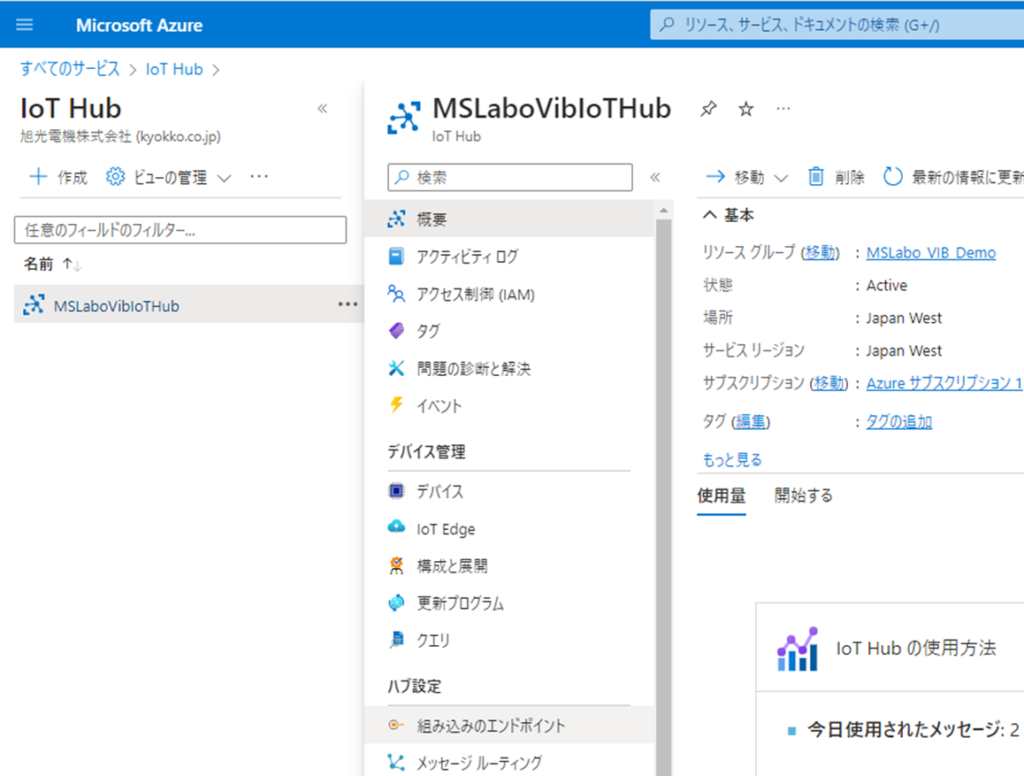This screenshot has height=776, width=1024.
Task: Click the タグの追加 link
Action: tap(899, 422)
